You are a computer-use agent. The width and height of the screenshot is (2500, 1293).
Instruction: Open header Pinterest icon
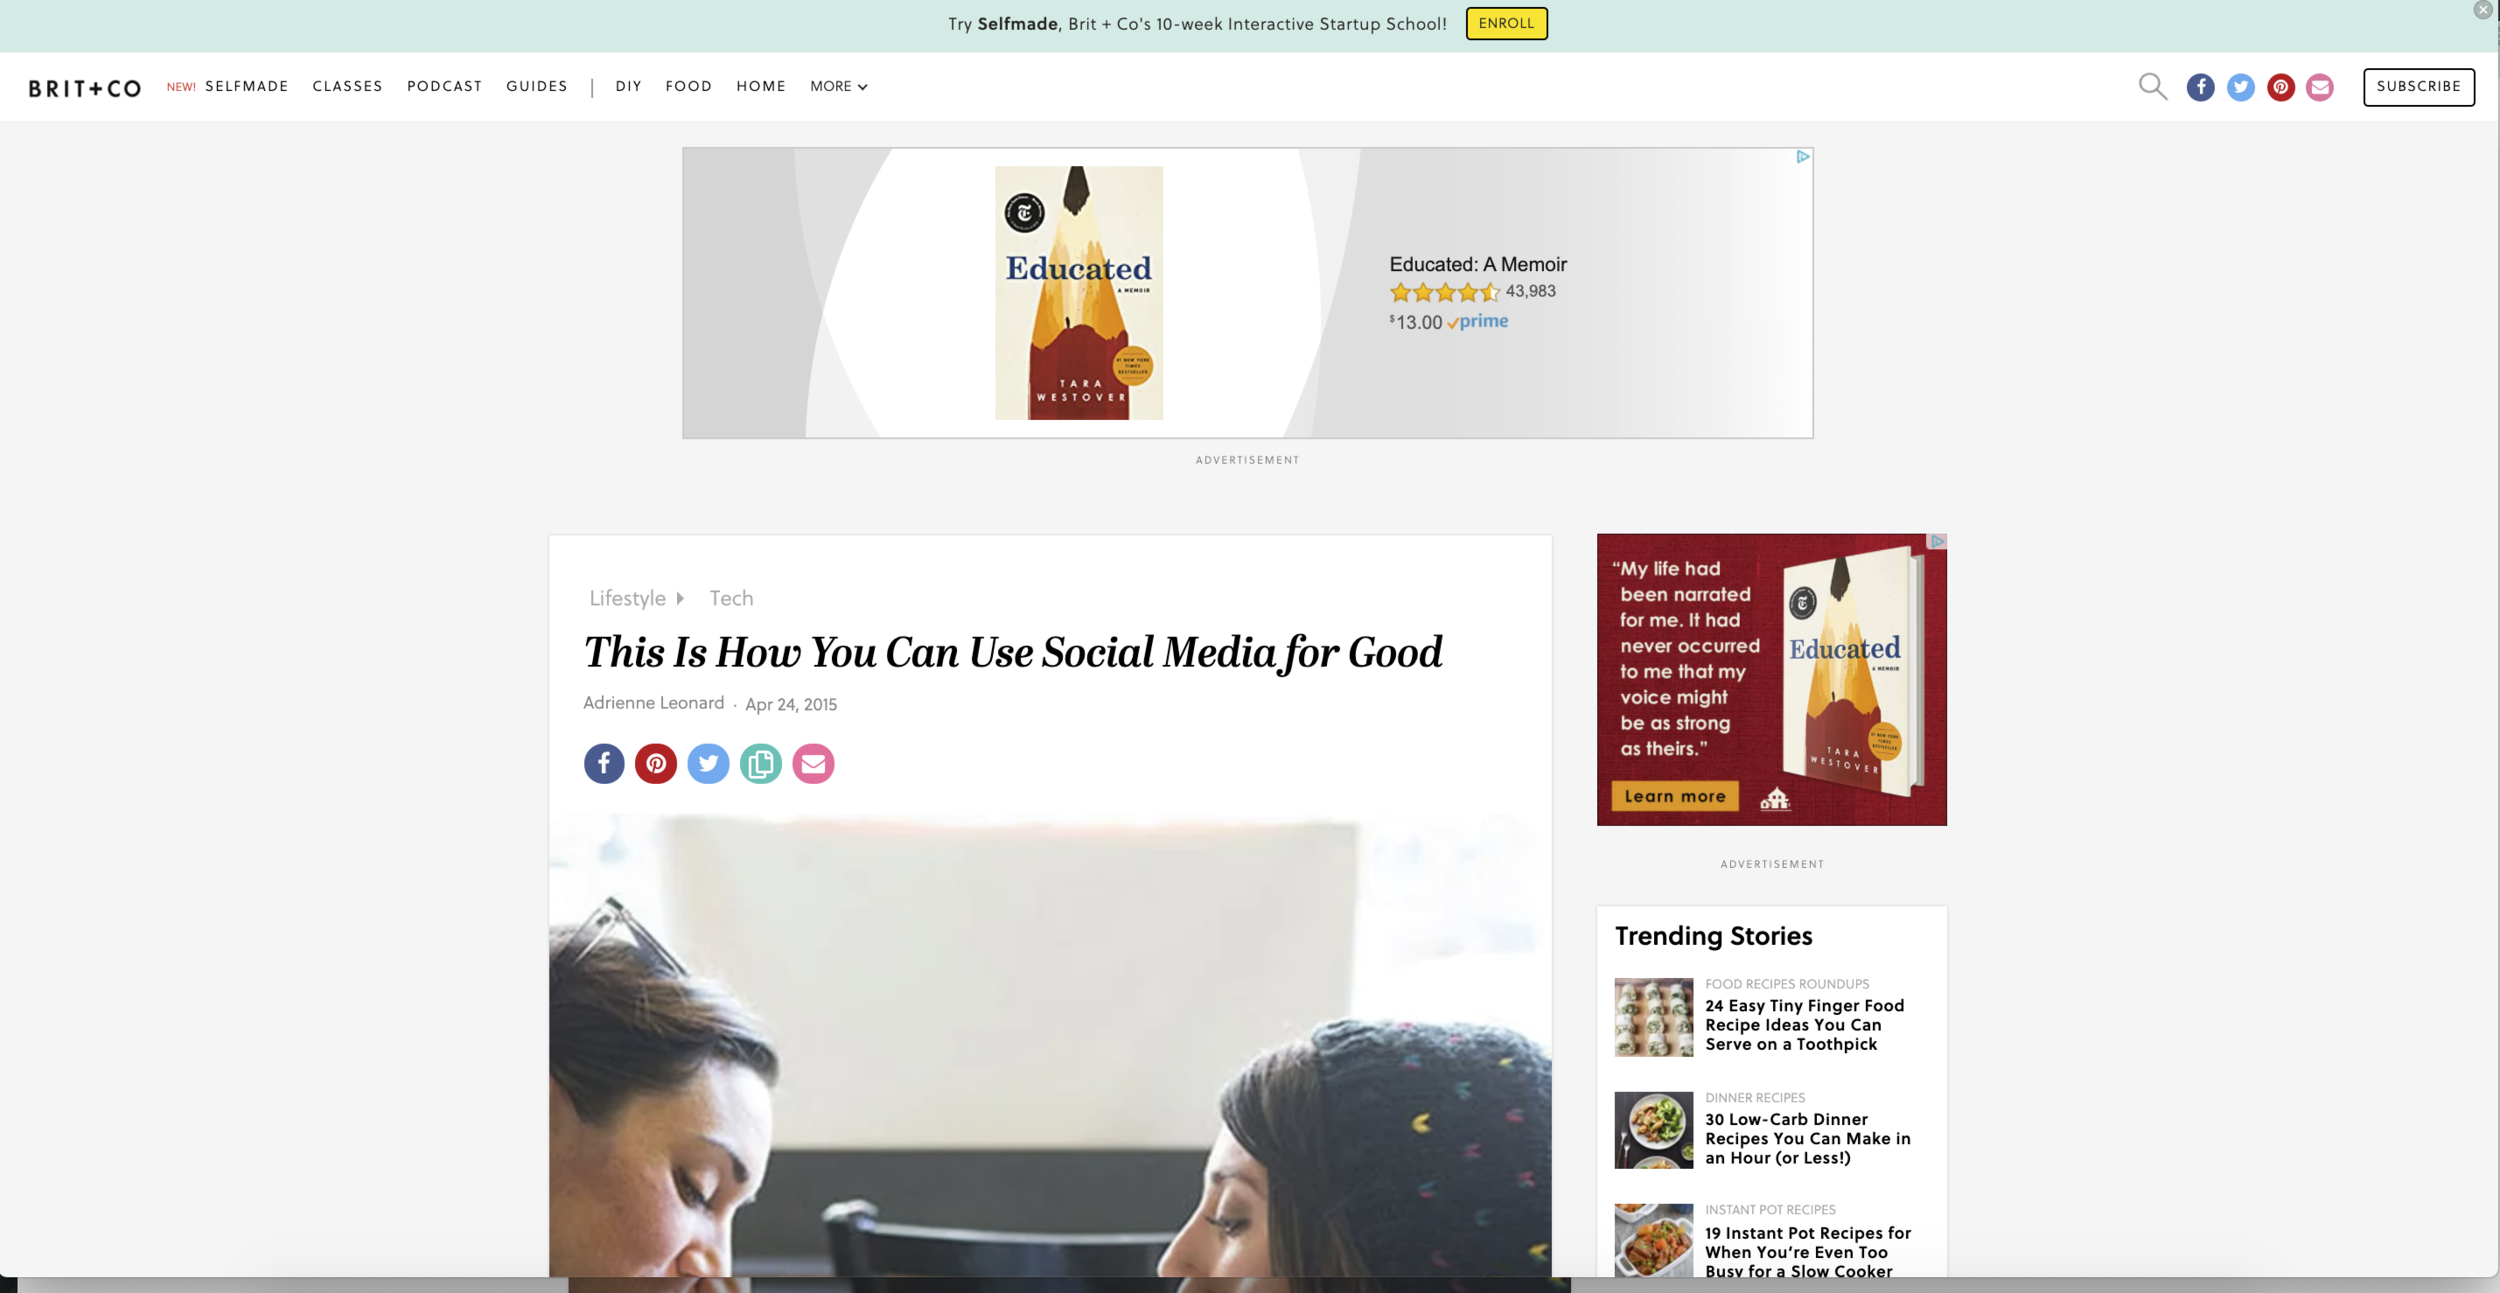[x=2280, y=87]
